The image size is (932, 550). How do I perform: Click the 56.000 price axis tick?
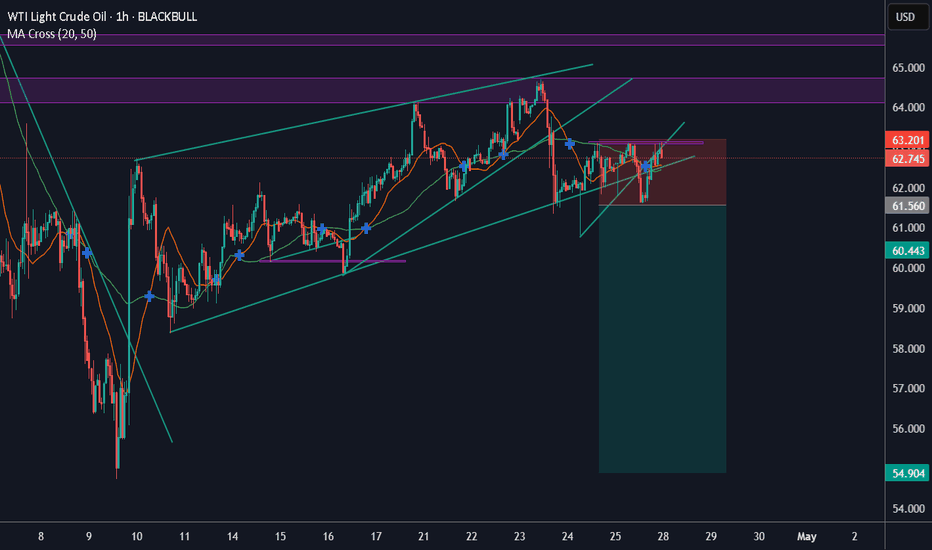click(x=908, y=429)
